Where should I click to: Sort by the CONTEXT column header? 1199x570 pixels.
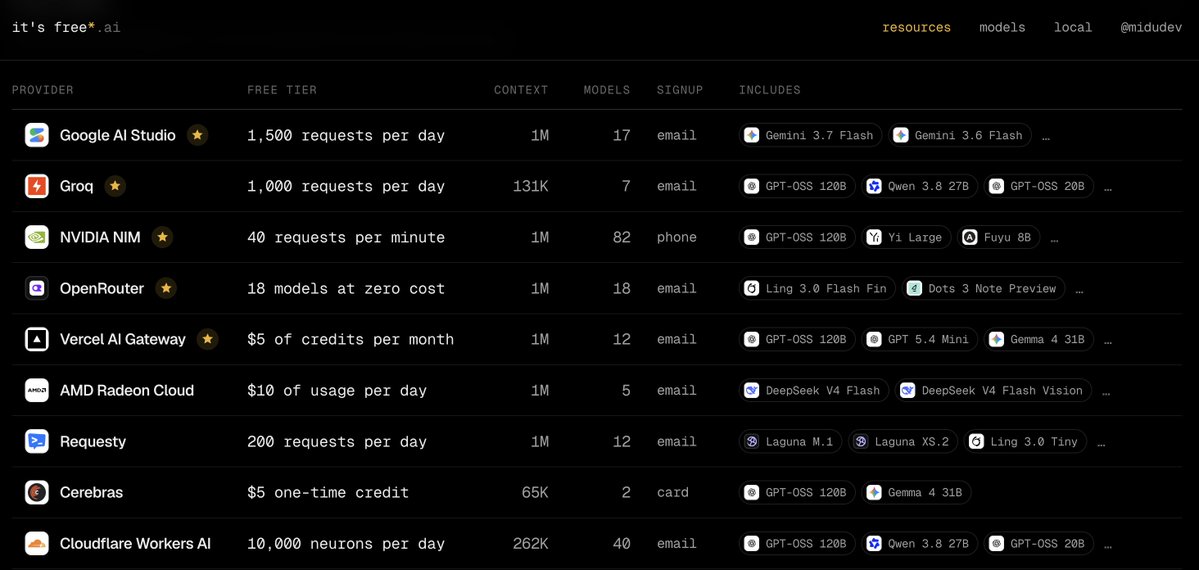pos(522,90)
